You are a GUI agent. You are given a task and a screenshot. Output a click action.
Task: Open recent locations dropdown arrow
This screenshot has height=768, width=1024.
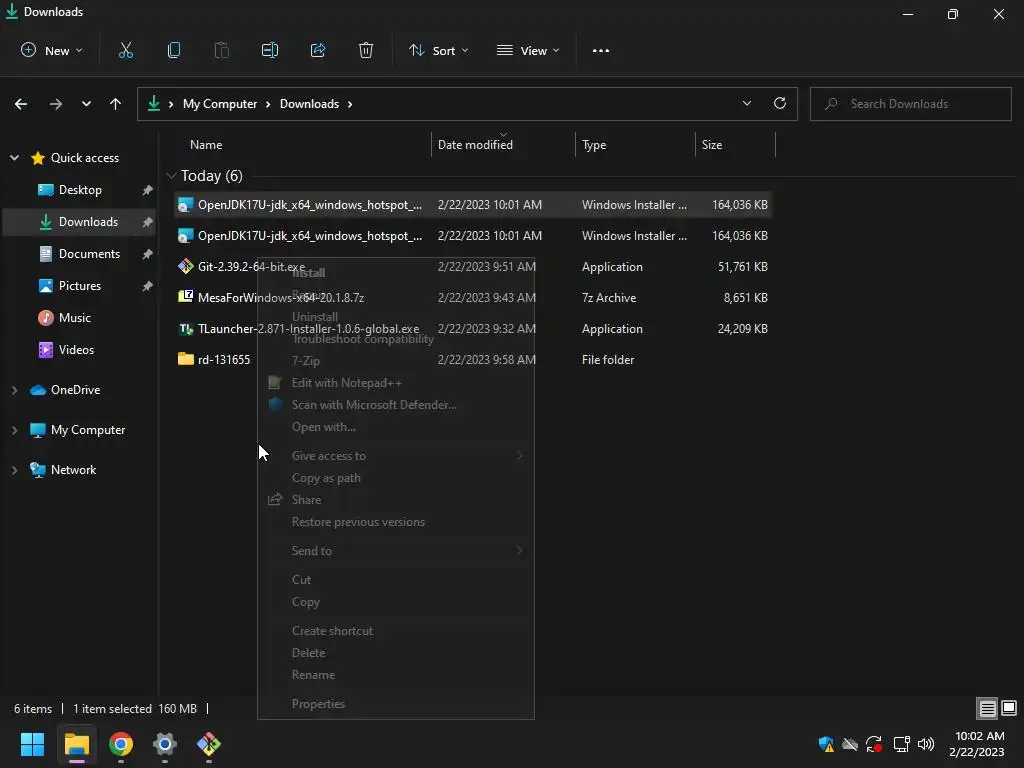tap(86, 104)
